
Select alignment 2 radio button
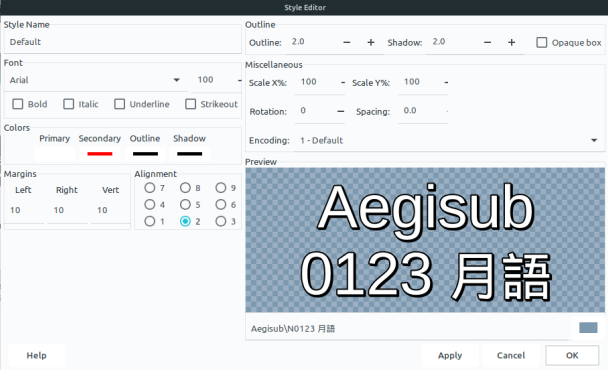tap(185, 221)
